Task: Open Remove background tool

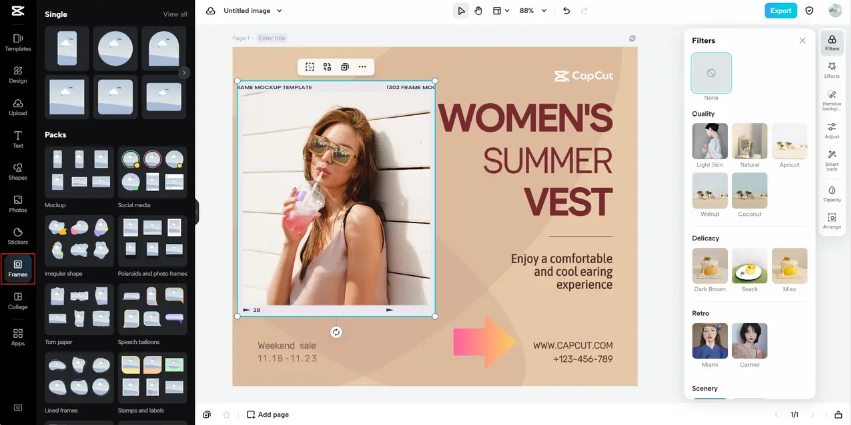Action: point(832,100)
